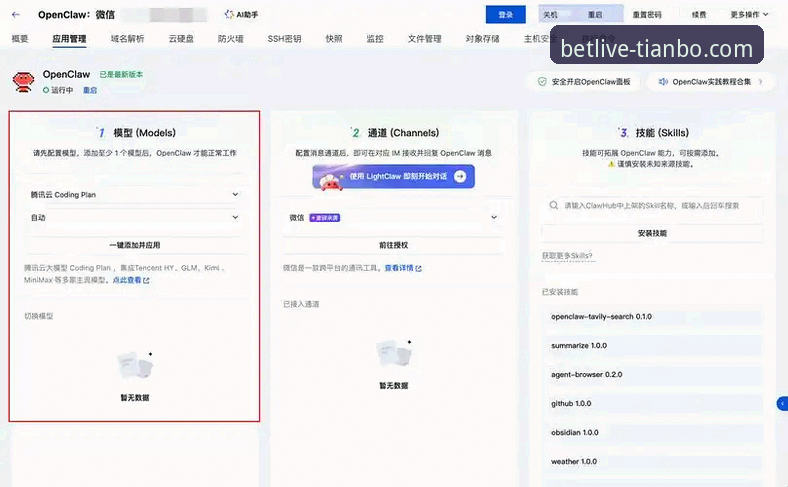
Task: Open the 微信 channel dropdown
Action: (393, 218)
